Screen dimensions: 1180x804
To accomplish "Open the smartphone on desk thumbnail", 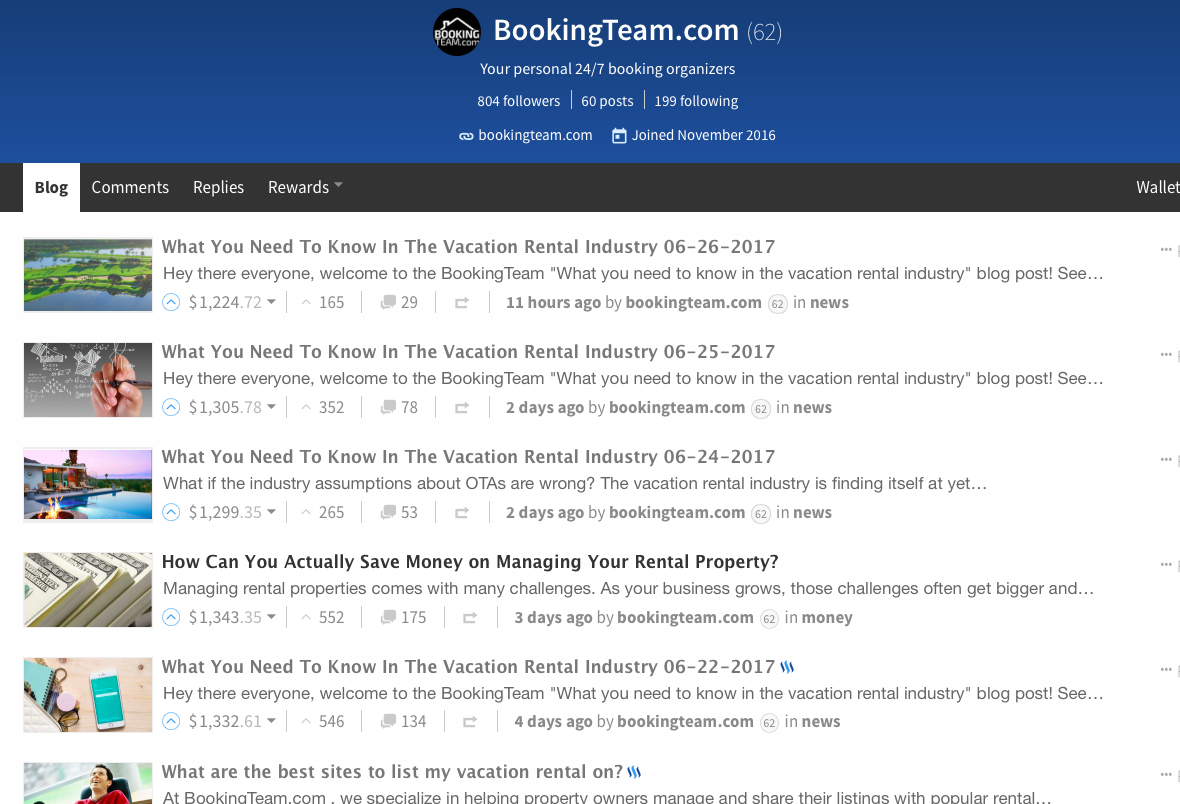I will pos(88,695).
